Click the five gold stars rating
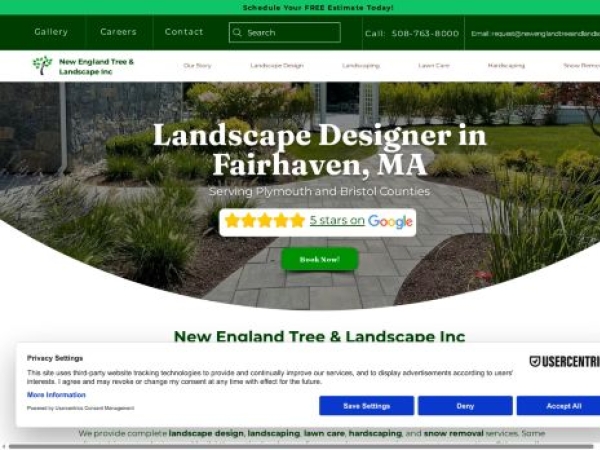The height and width of the screenshot is (450, 600). [264, 221]
